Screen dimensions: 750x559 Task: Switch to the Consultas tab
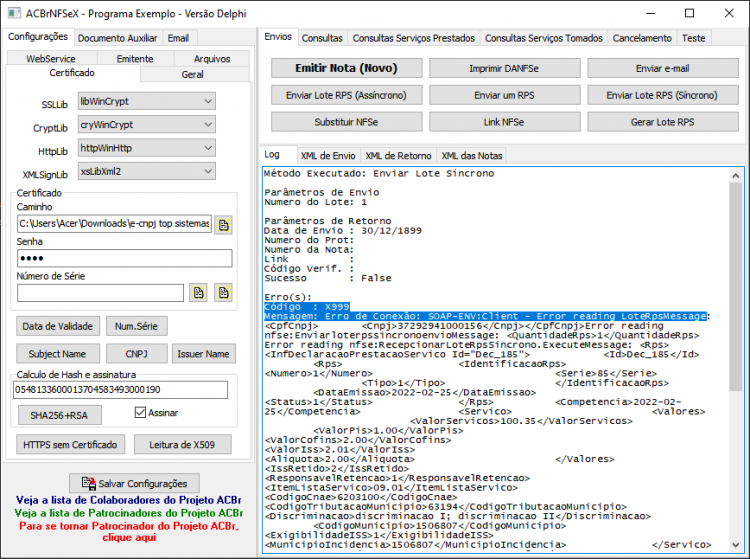pyautogui.click(x=322, y=38)
